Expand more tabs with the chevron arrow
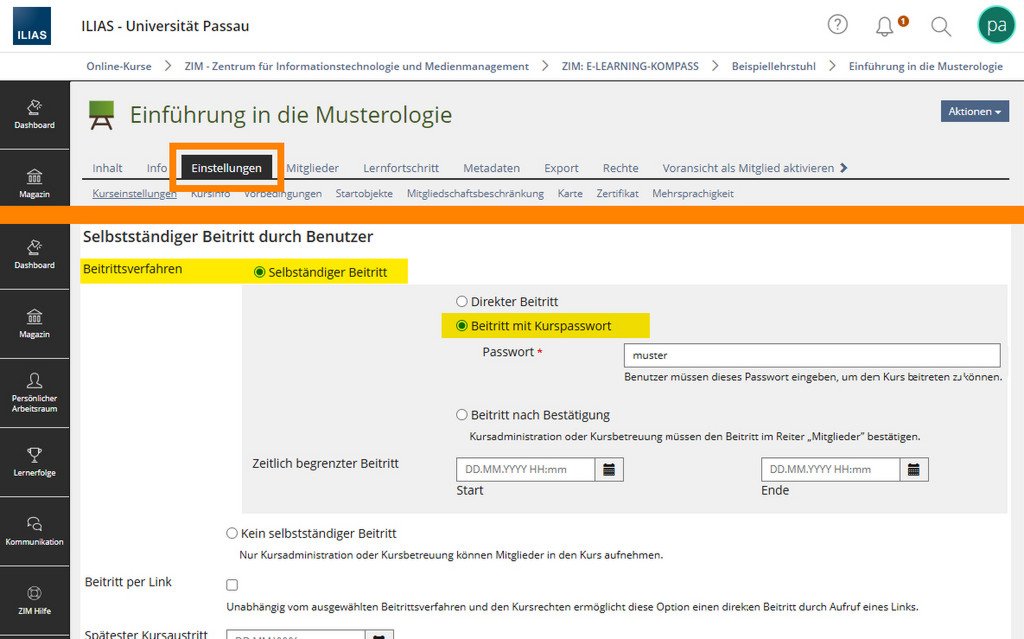The image size is (1024, 639). 844,168
